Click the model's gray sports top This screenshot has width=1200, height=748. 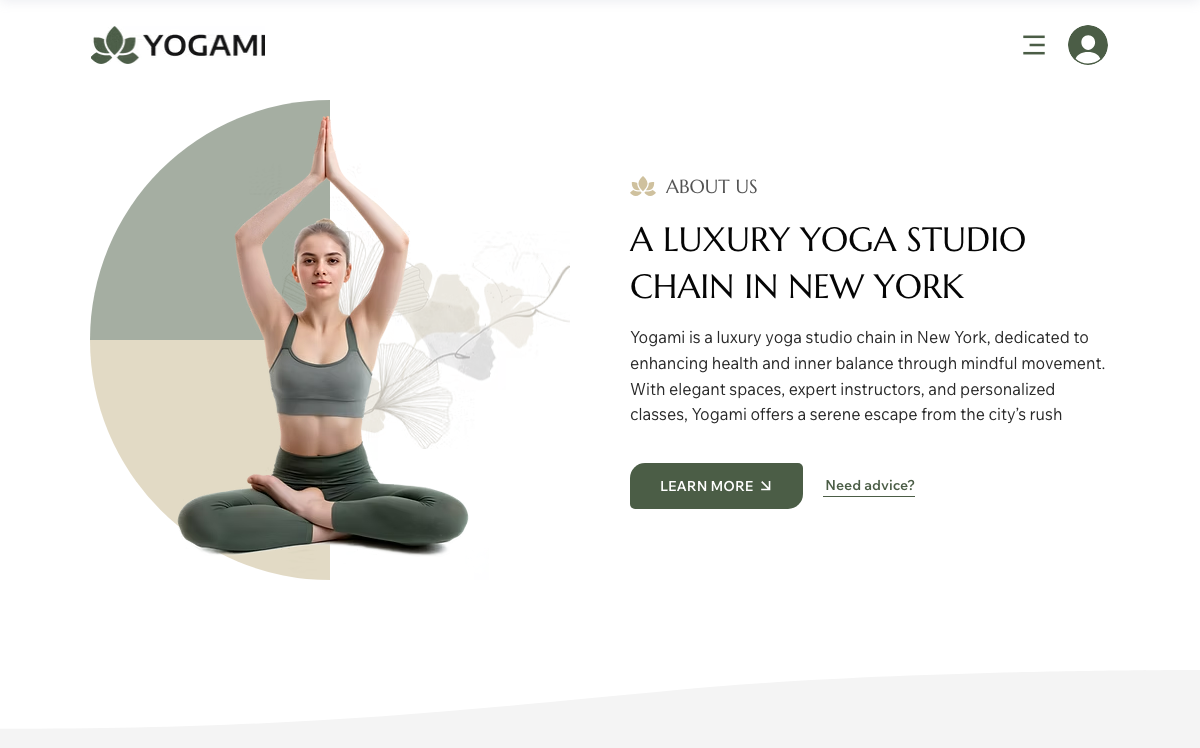click(x=321, y=368)
